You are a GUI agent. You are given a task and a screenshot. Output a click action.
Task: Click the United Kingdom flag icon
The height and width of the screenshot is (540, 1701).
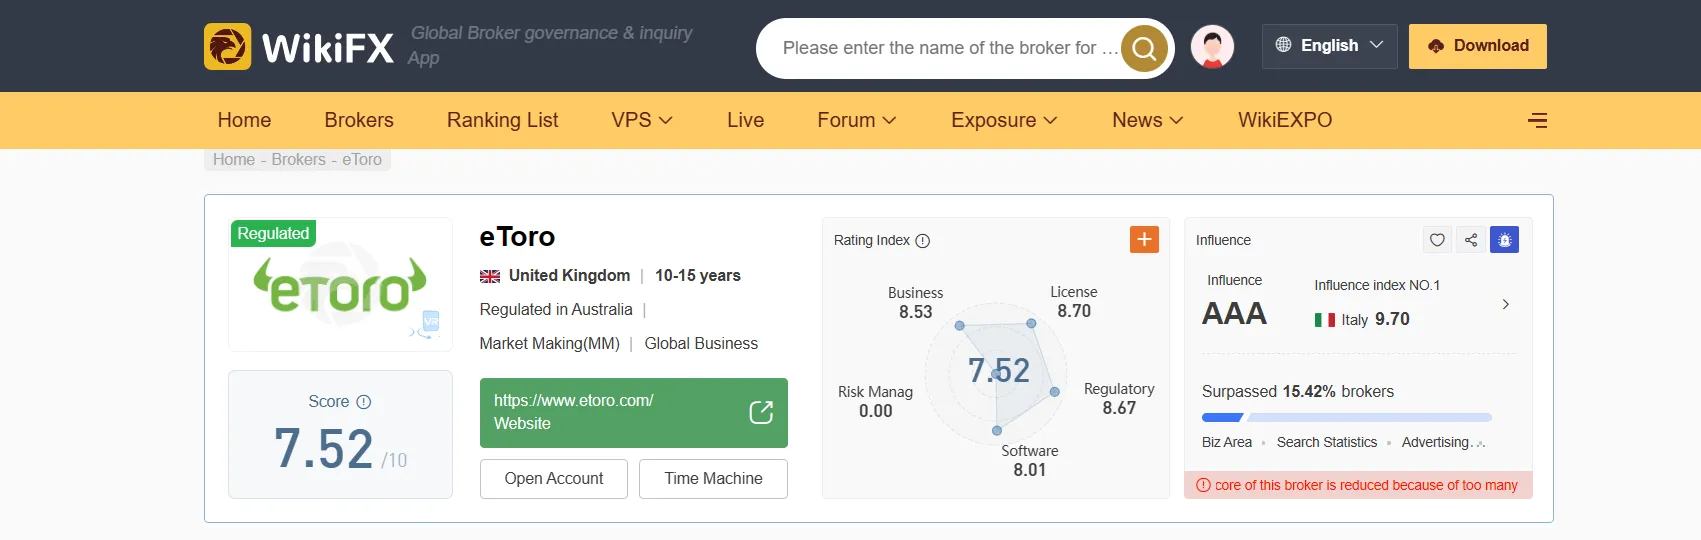click(x=490, y=276)
